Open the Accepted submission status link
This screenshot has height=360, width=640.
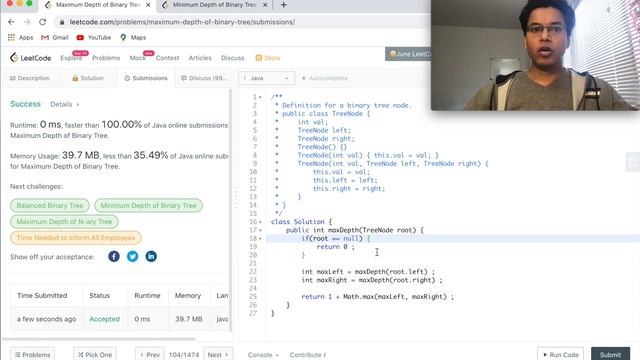pos(104,319)
